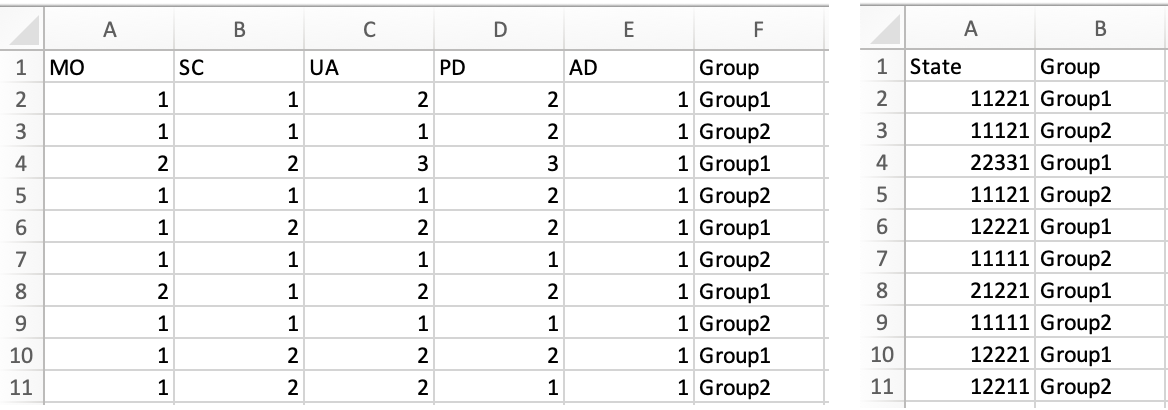
Task: Select column A header above State
Action: click(x=969, y=31)
